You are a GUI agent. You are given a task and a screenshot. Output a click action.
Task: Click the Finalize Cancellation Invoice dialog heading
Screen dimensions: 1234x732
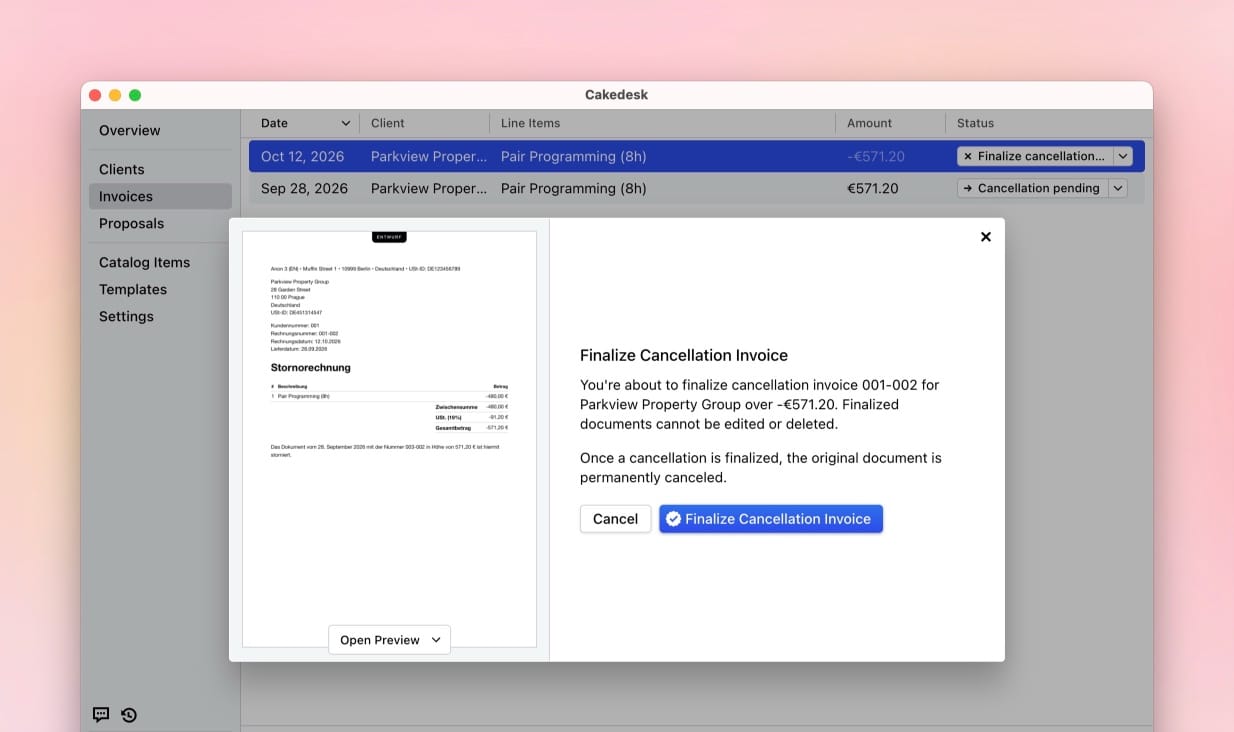click(x=684, y=355)
